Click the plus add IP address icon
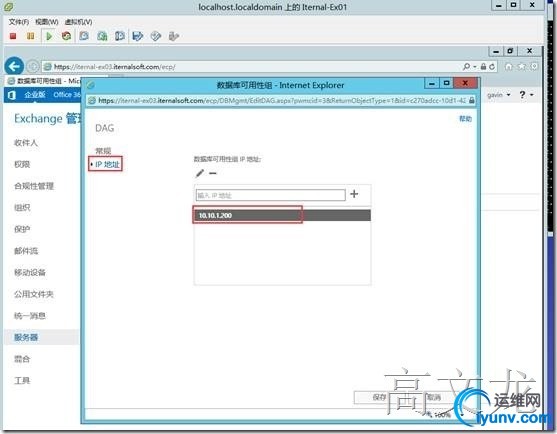557x434 pixels. pyautogui.click(x=354, y=194)
